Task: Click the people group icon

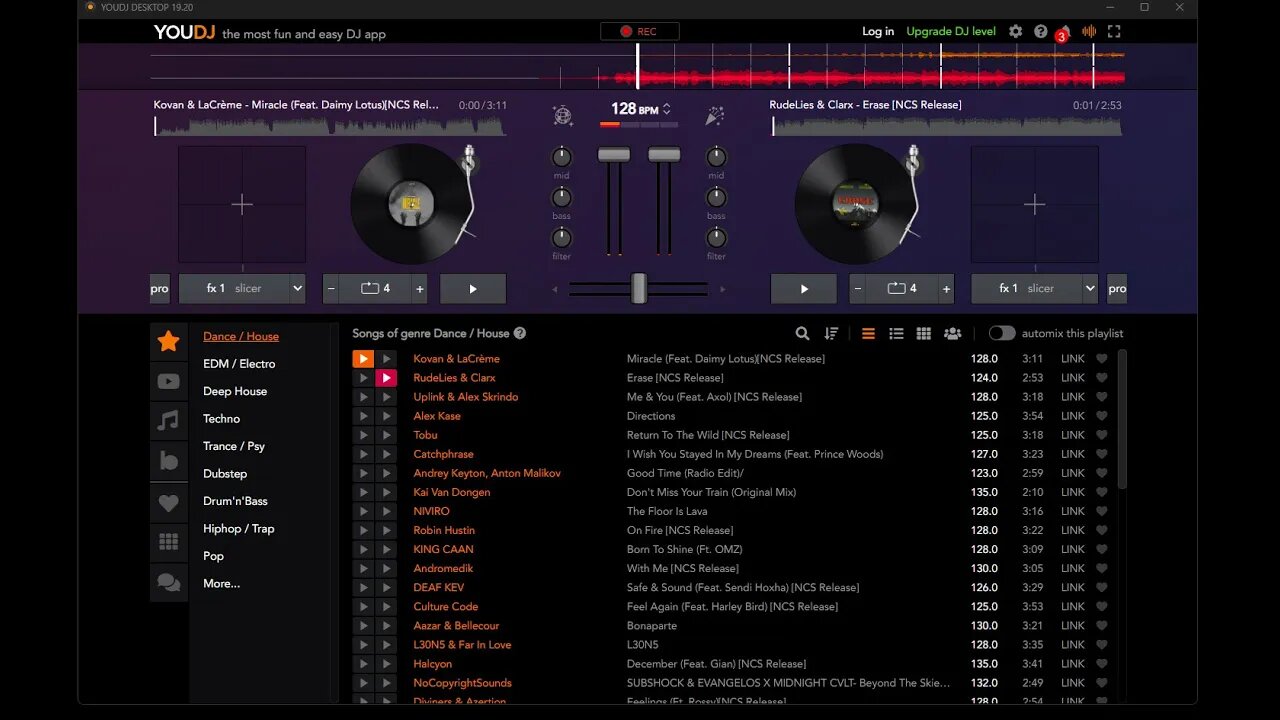Action: click(x=953, y=334)
